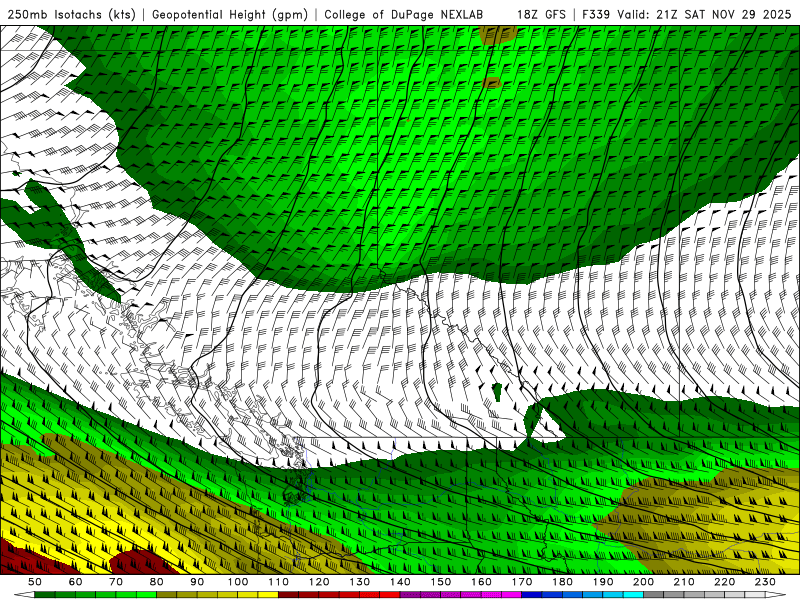Click the dark red swatch right of 110

[288, 595]
